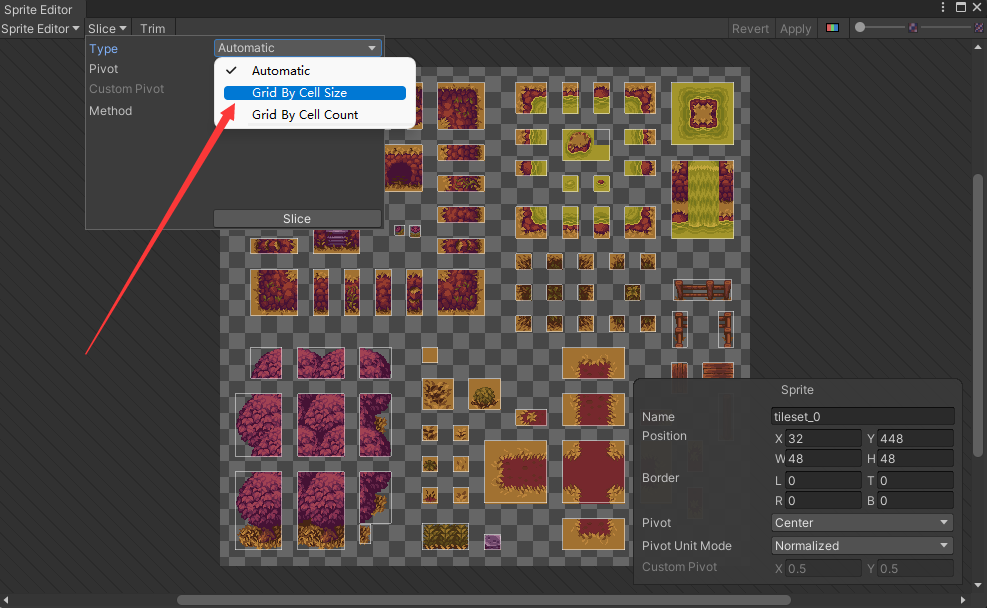Image resolution: width=987 pixels, height=608 pixels.
Task: Select the tall grass path between bushes sprite
Action: 702,199
